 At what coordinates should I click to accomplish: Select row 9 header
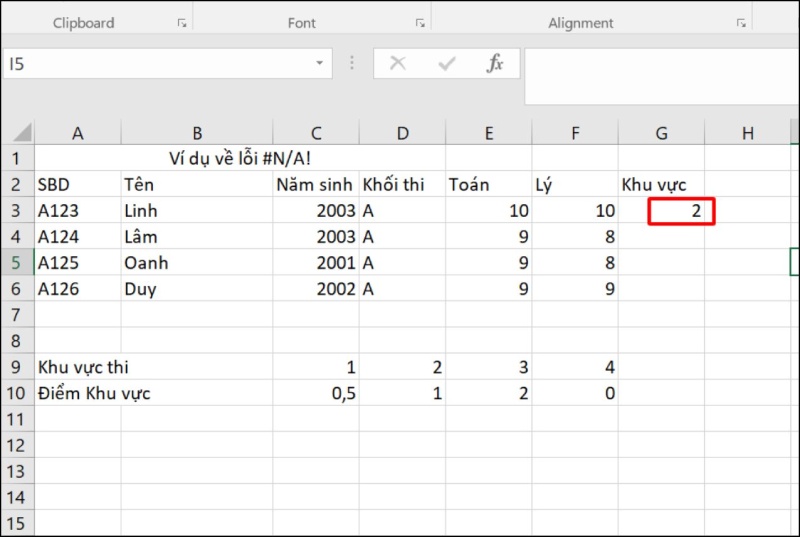(x=17, y=367)
